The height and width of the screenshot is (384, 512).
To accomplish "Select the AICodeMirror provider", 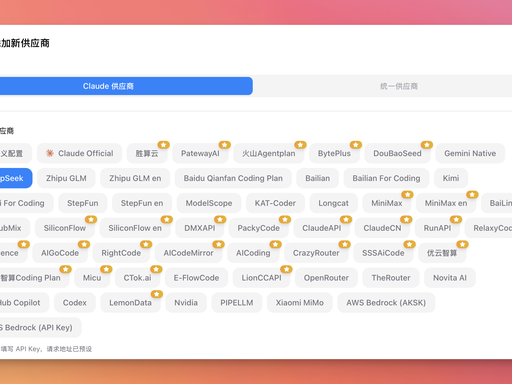I will [x=188, y=253].
